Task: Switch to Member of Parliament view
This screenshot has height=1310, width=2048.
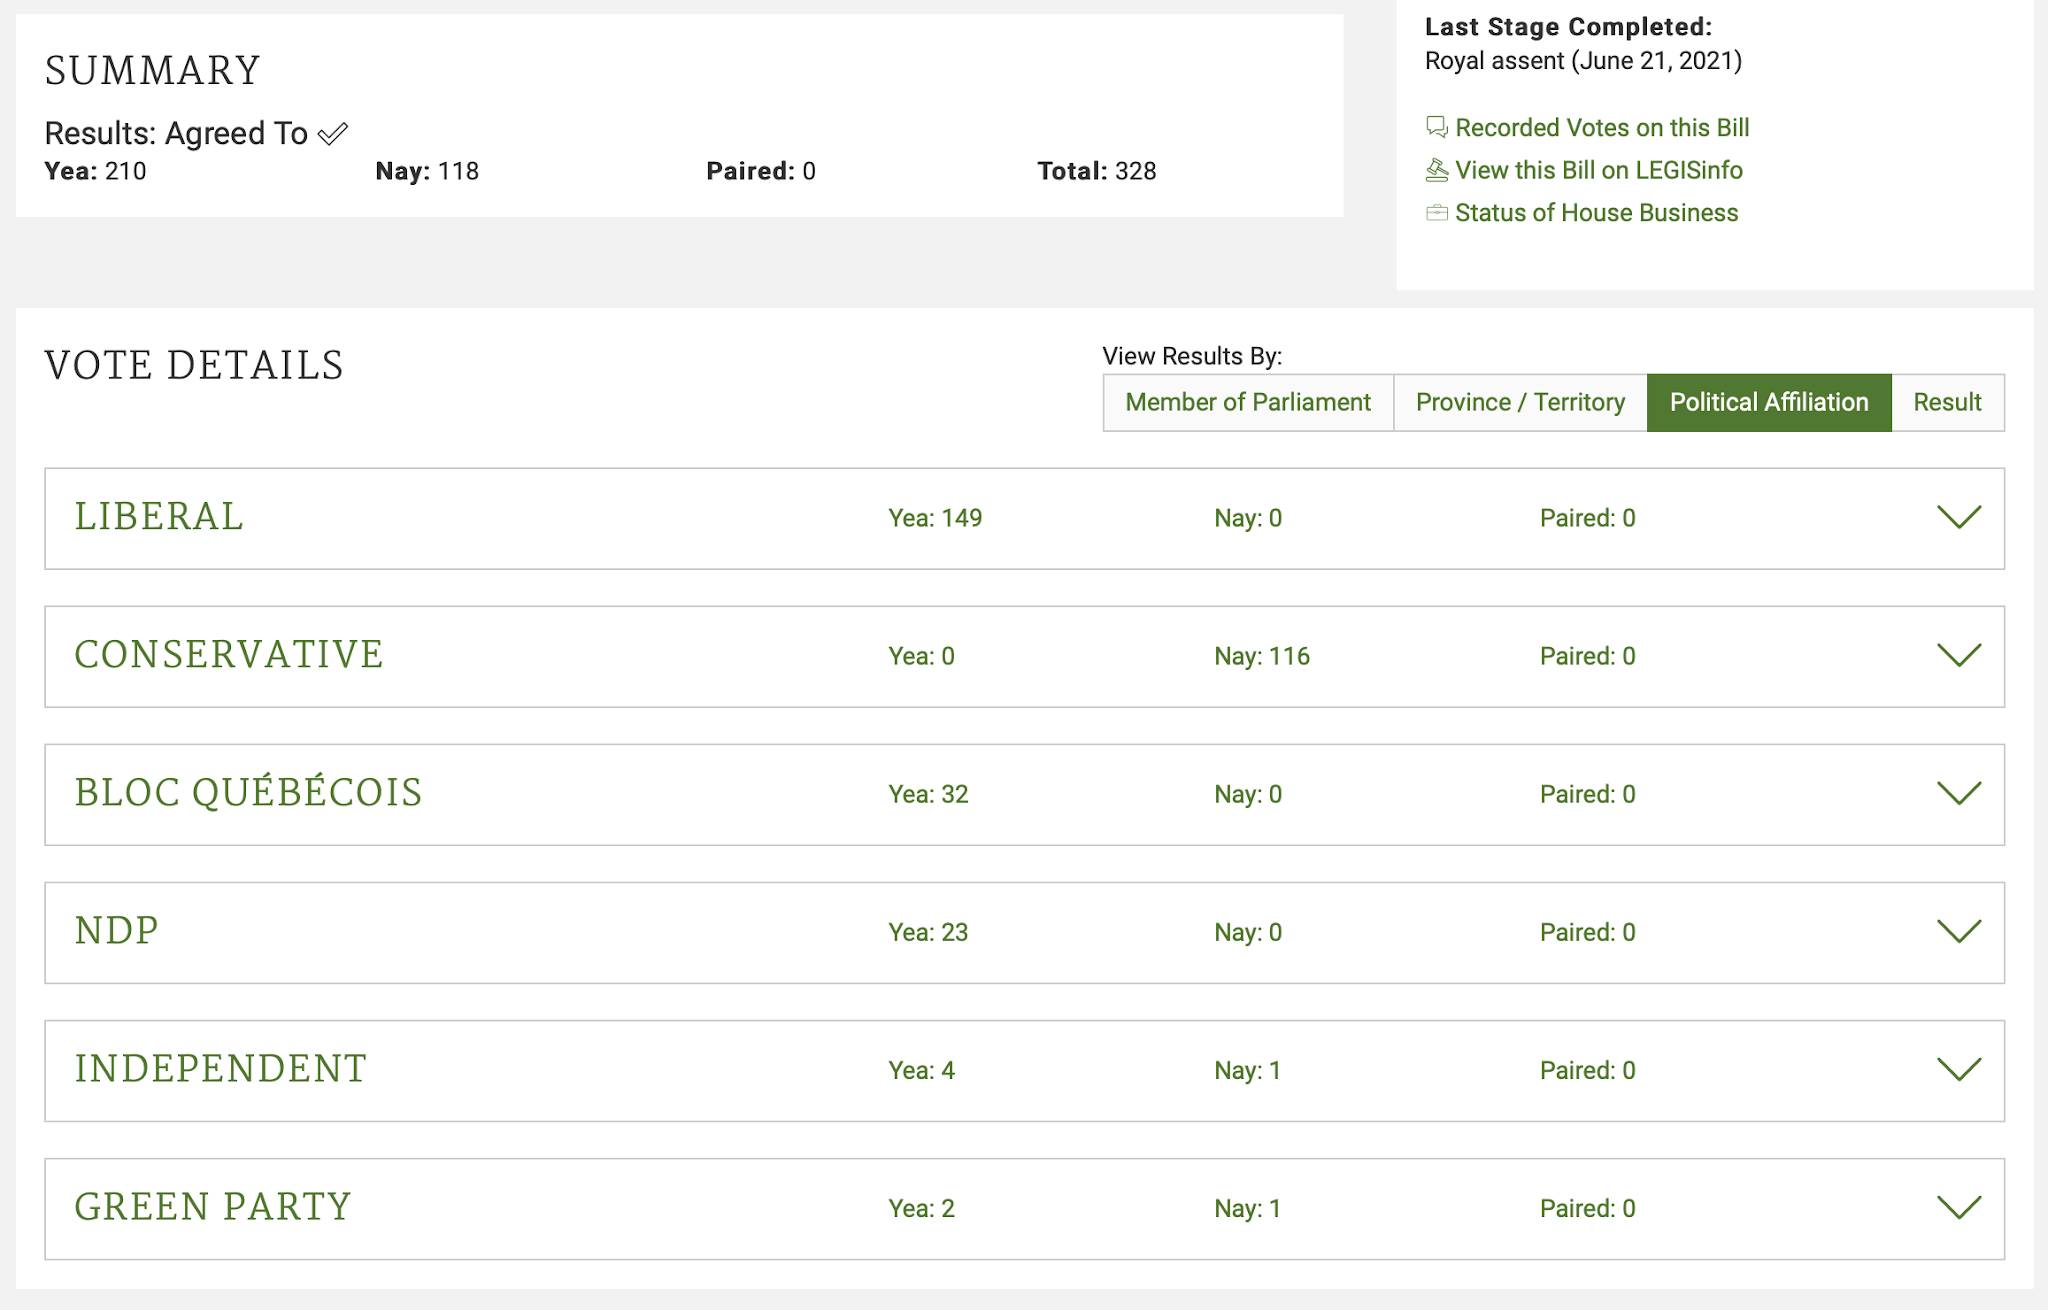Action: point(1248,402)
